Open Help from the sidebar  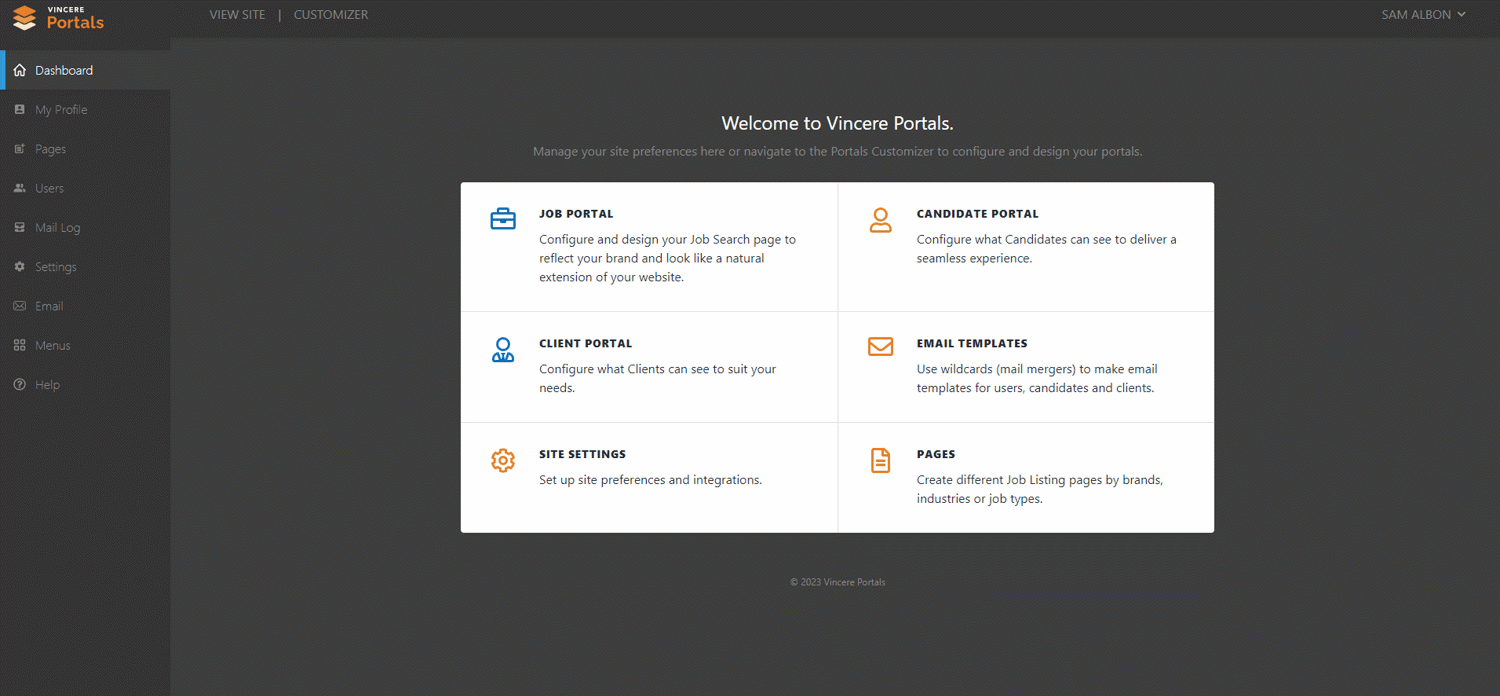pyautogui.click(x=85, y=385)
